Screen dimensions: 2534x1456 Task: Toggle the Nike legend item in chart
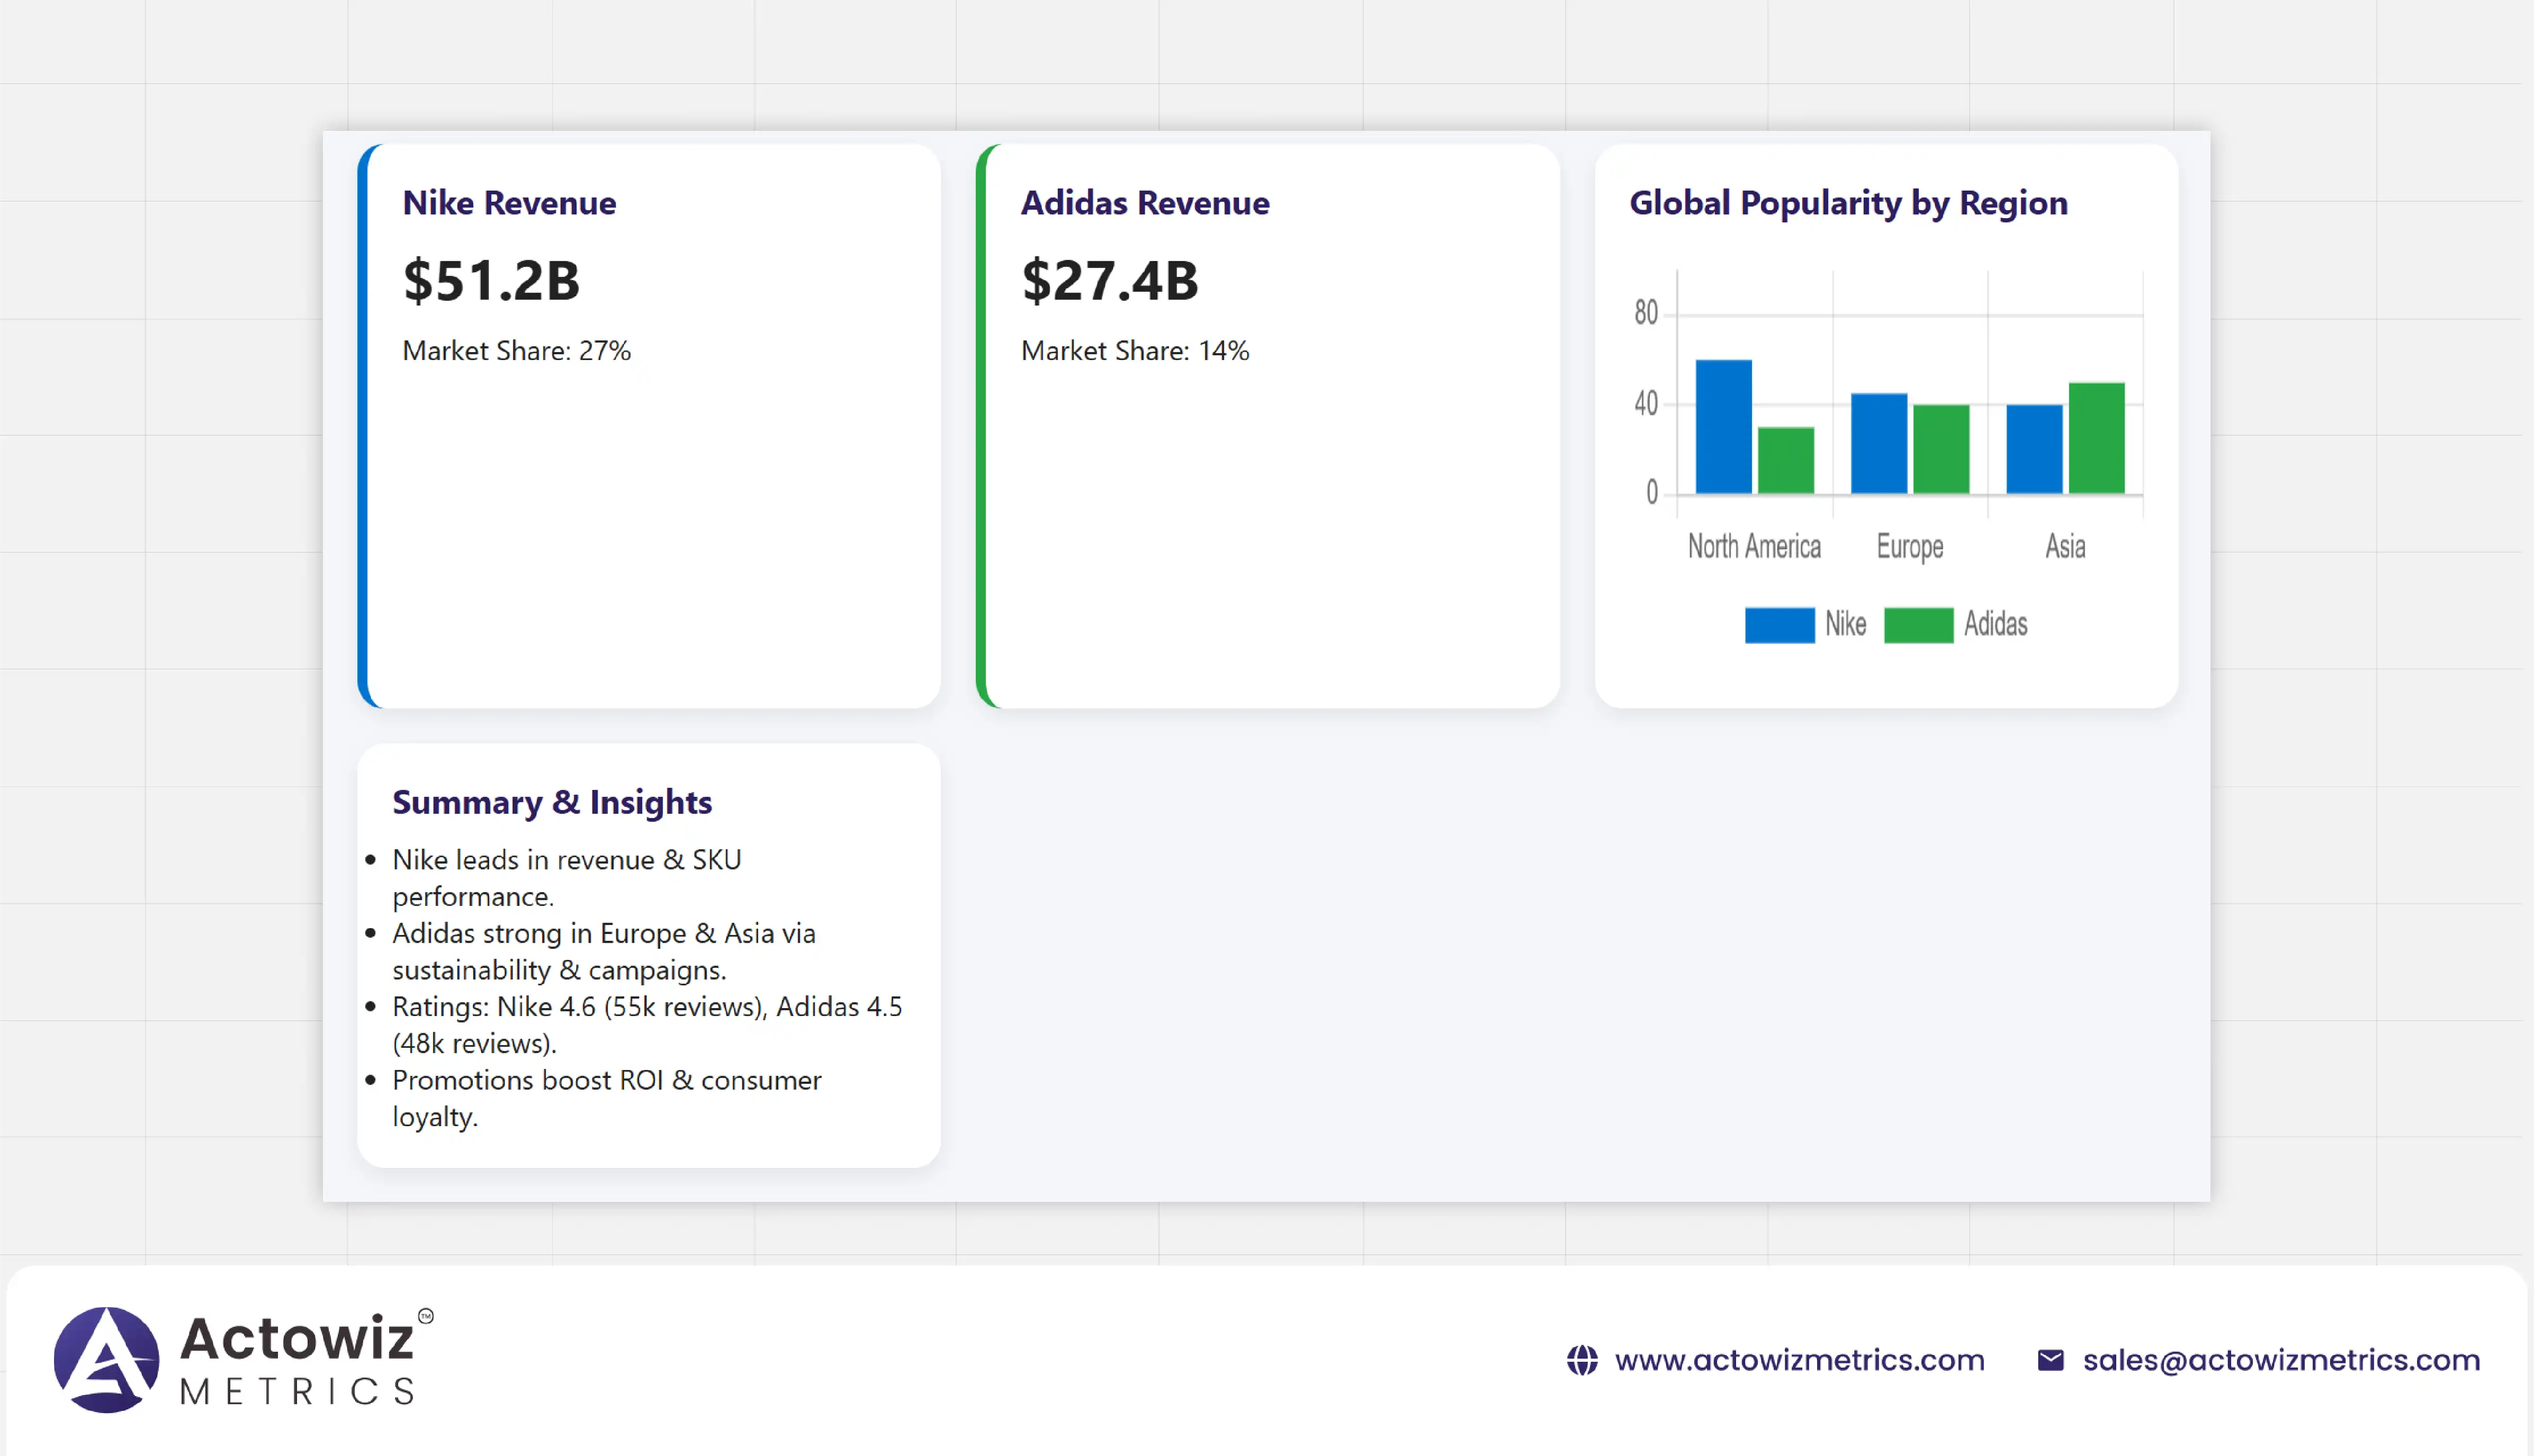pos(1845,624)
